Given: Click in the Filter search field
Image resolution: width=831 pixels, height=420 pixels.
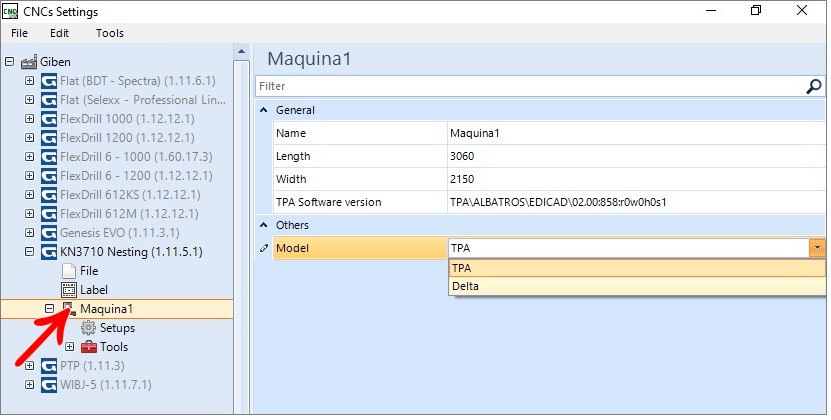Looking at the screenshot, I should click(x=530, y=86).
